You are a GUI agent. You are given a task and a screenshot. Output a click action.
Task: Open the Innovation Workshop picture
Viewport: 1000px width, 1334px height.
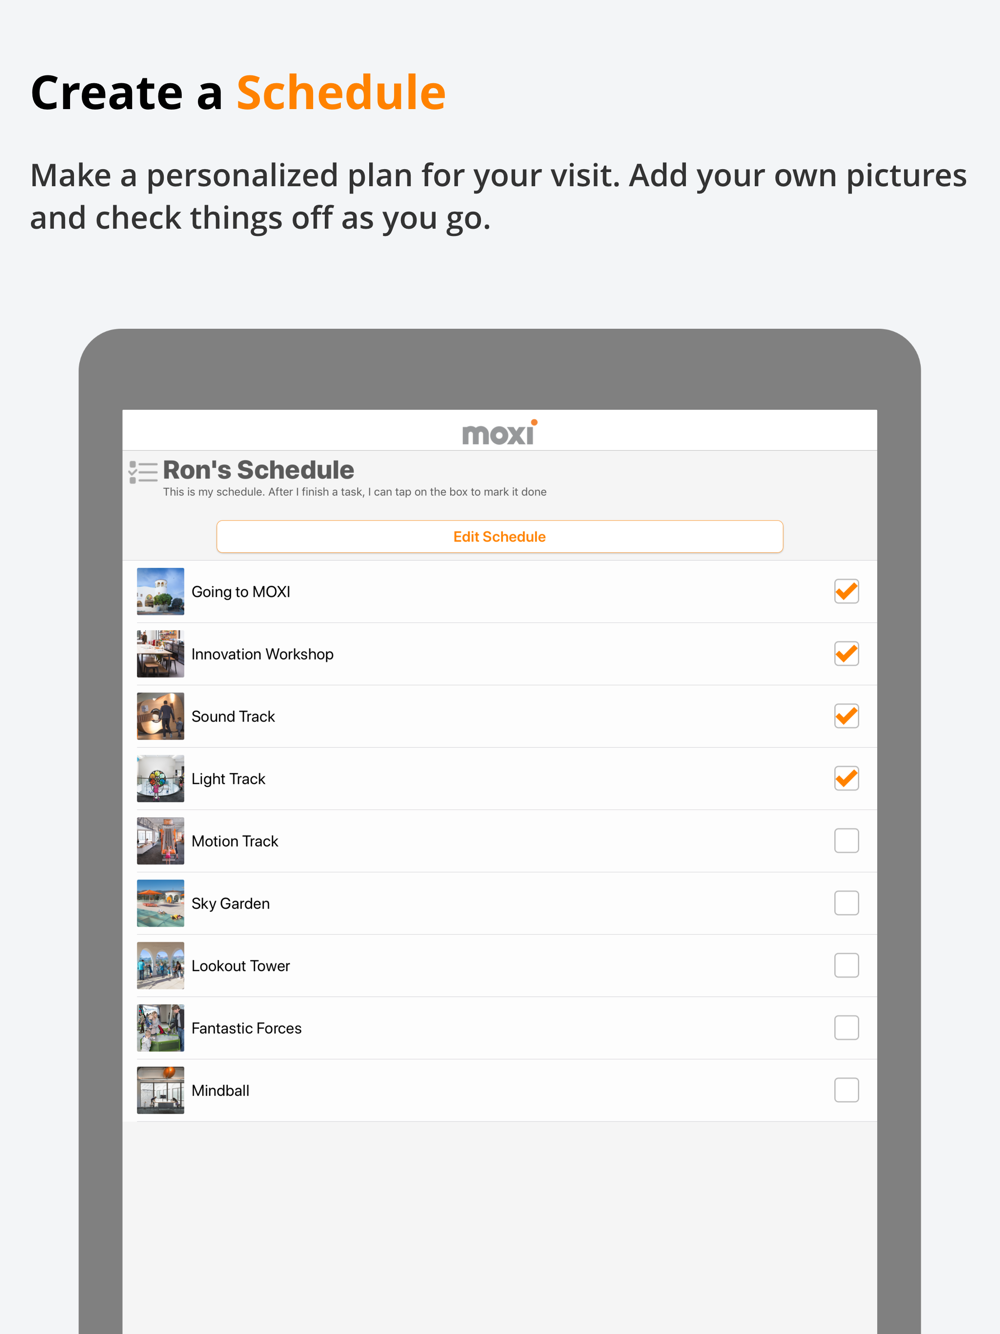160,654
